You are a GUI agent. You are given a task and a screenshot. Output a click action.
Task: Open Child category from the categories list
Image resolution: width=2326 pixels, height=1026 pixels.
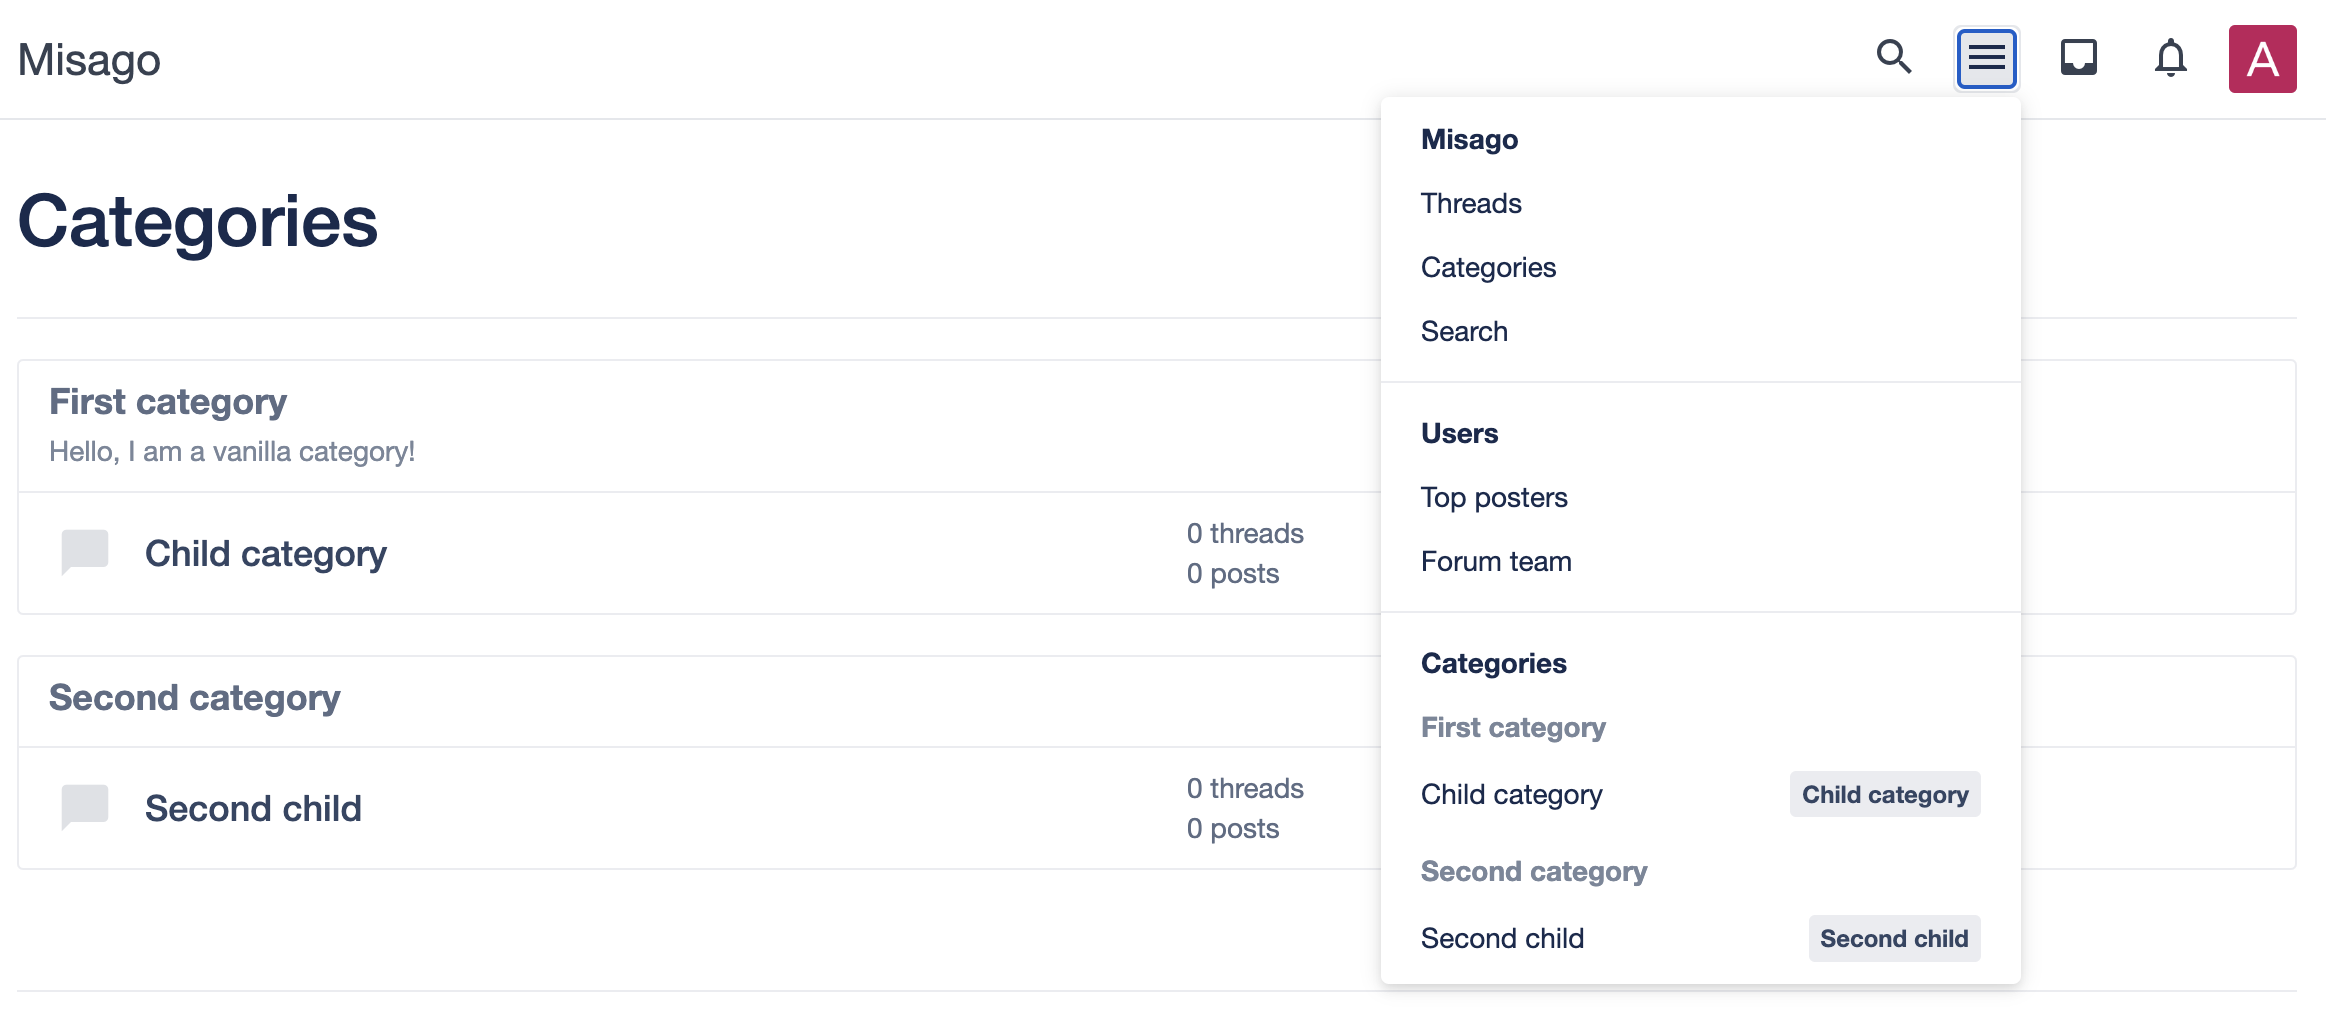(x=266, y=554)
